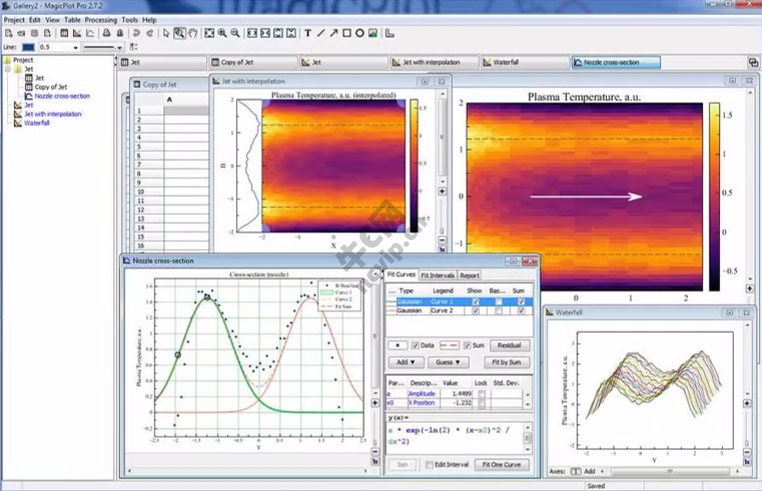The image size is (762, 491).
Task: Choose the ellipse drawing tool
Action: tap(360, 33)
